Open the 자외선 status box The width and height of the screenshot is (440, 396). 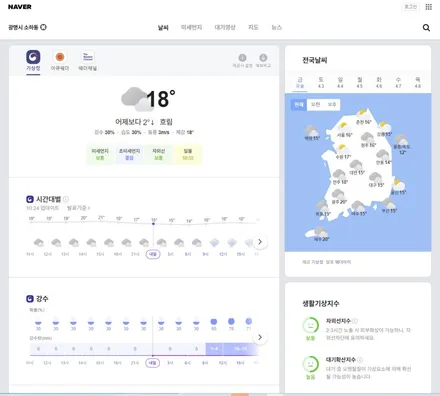coord(158,154)
